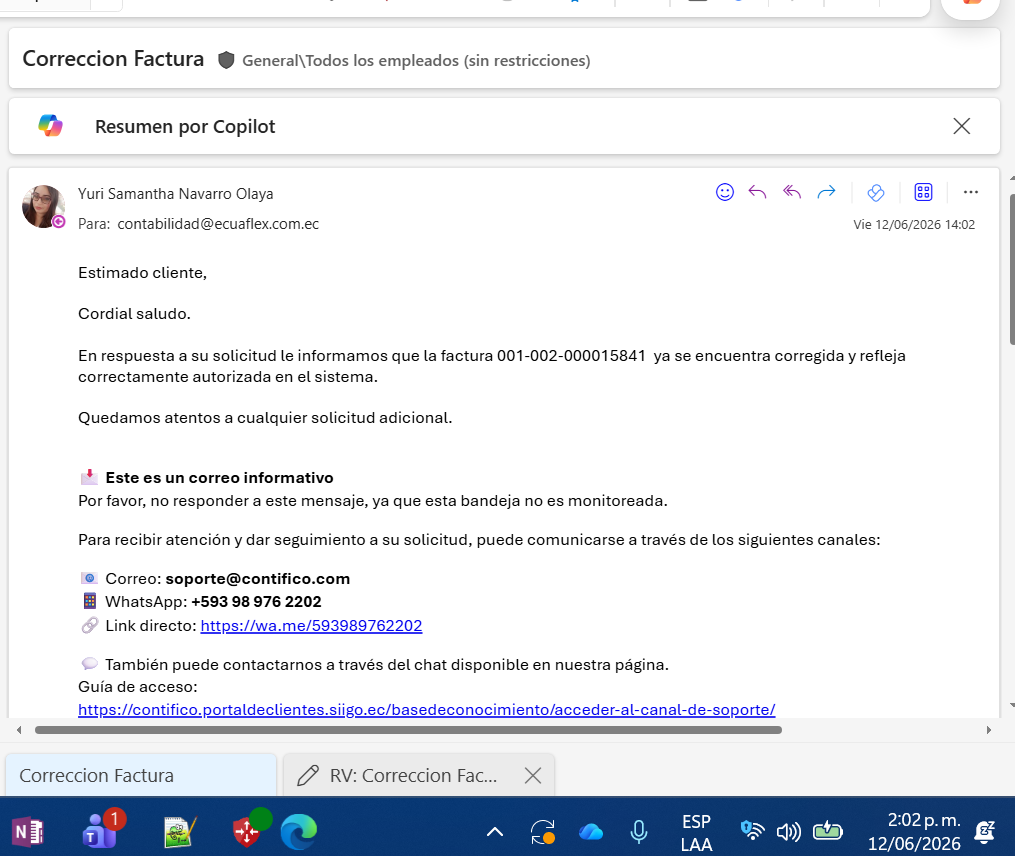Click General\Todos los empleados sensitivity label
Viewport: 1015px width, 856px height.
point(416,60)
